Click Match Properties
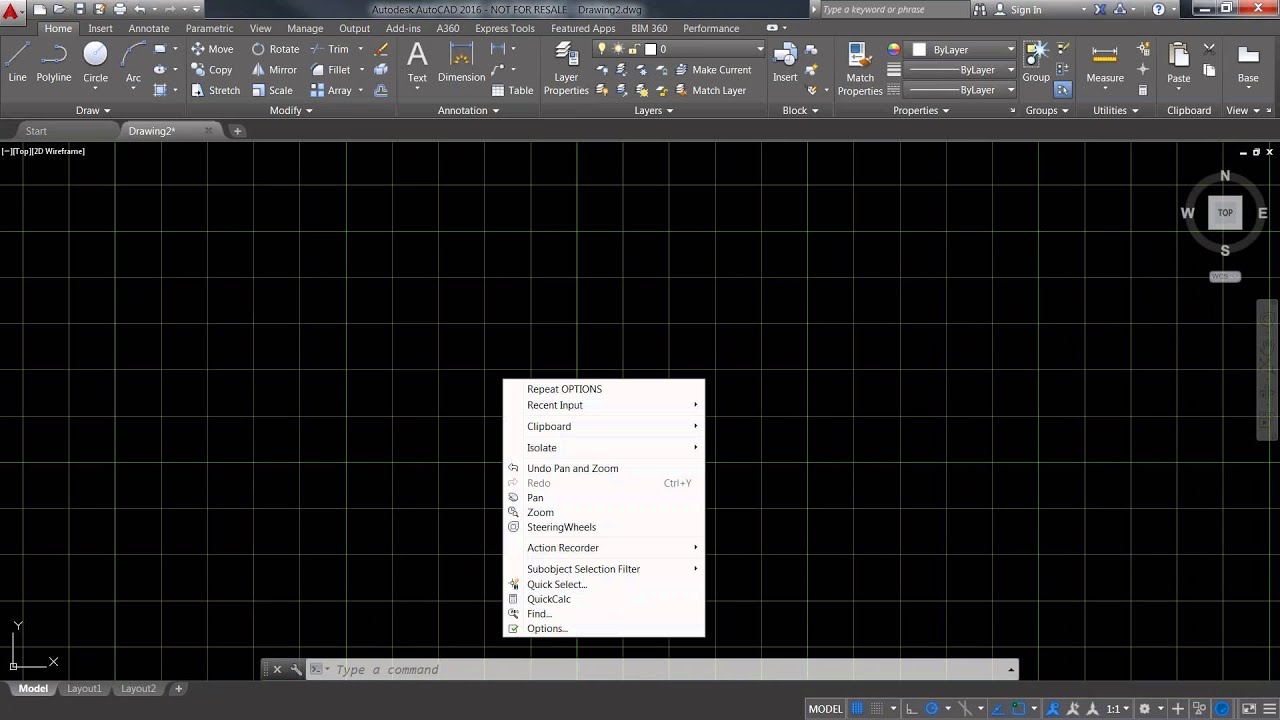This screenshot has height=720, width=1280. [x=860, y=69]
